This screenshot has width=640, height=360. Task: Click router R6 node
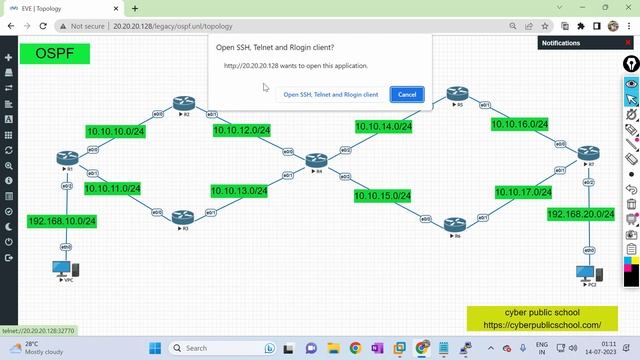tap(455, 225)
